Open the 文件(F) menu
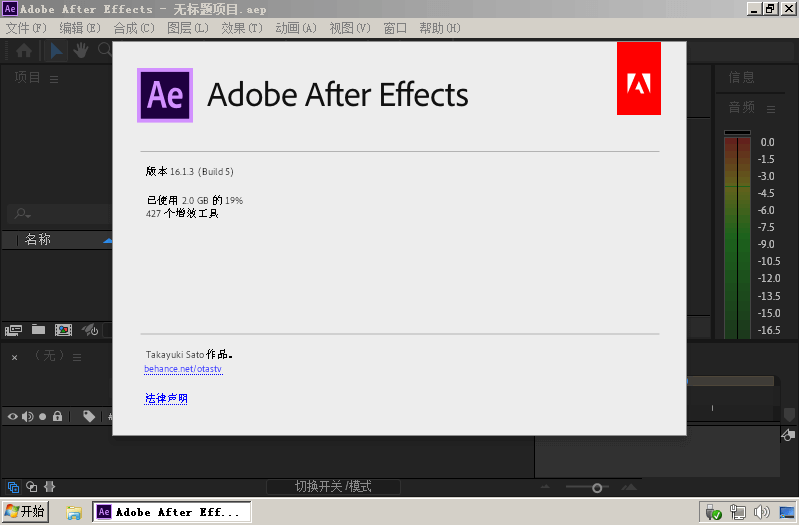This screenshot has height=525, width=799. [26, 28]
